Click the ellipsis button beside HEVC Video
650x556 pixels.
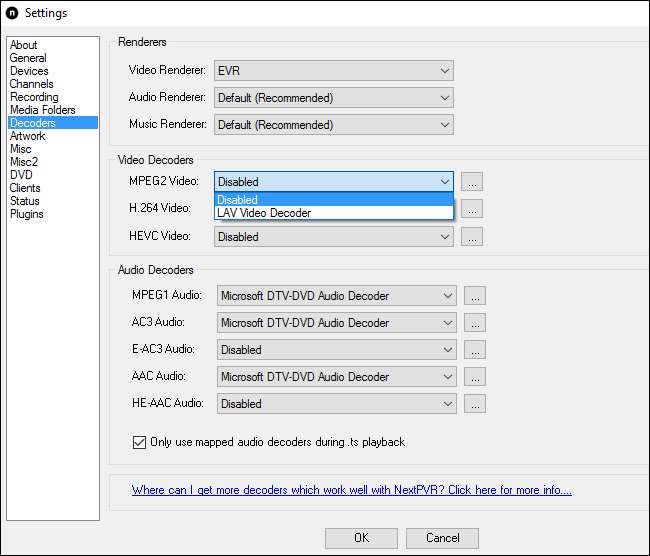pyautogui.click(x=473, y=237)
